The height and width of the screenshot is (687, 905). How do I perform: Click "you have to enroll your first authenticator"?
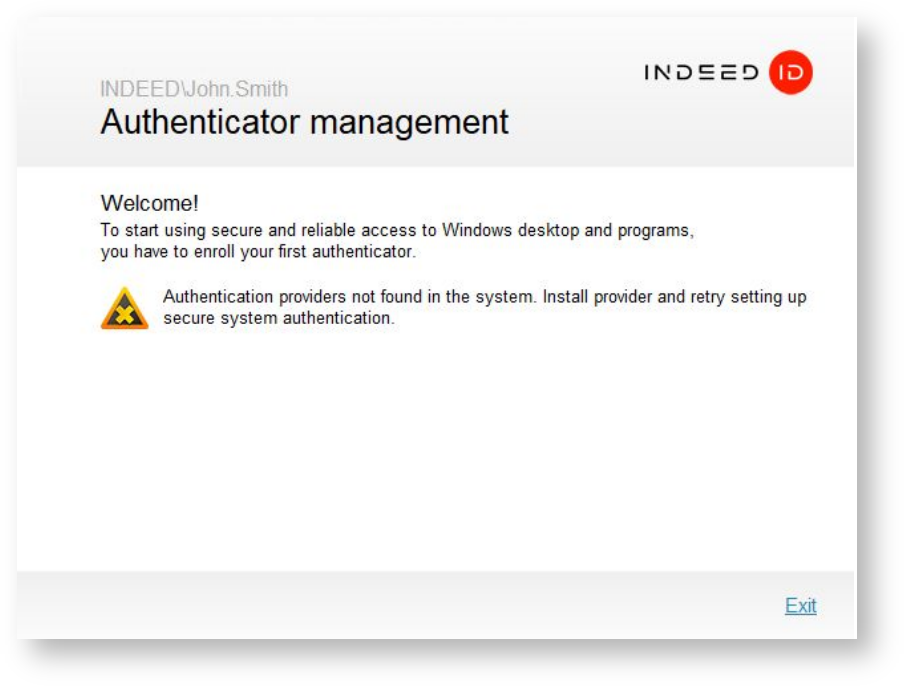coord(257,252)
